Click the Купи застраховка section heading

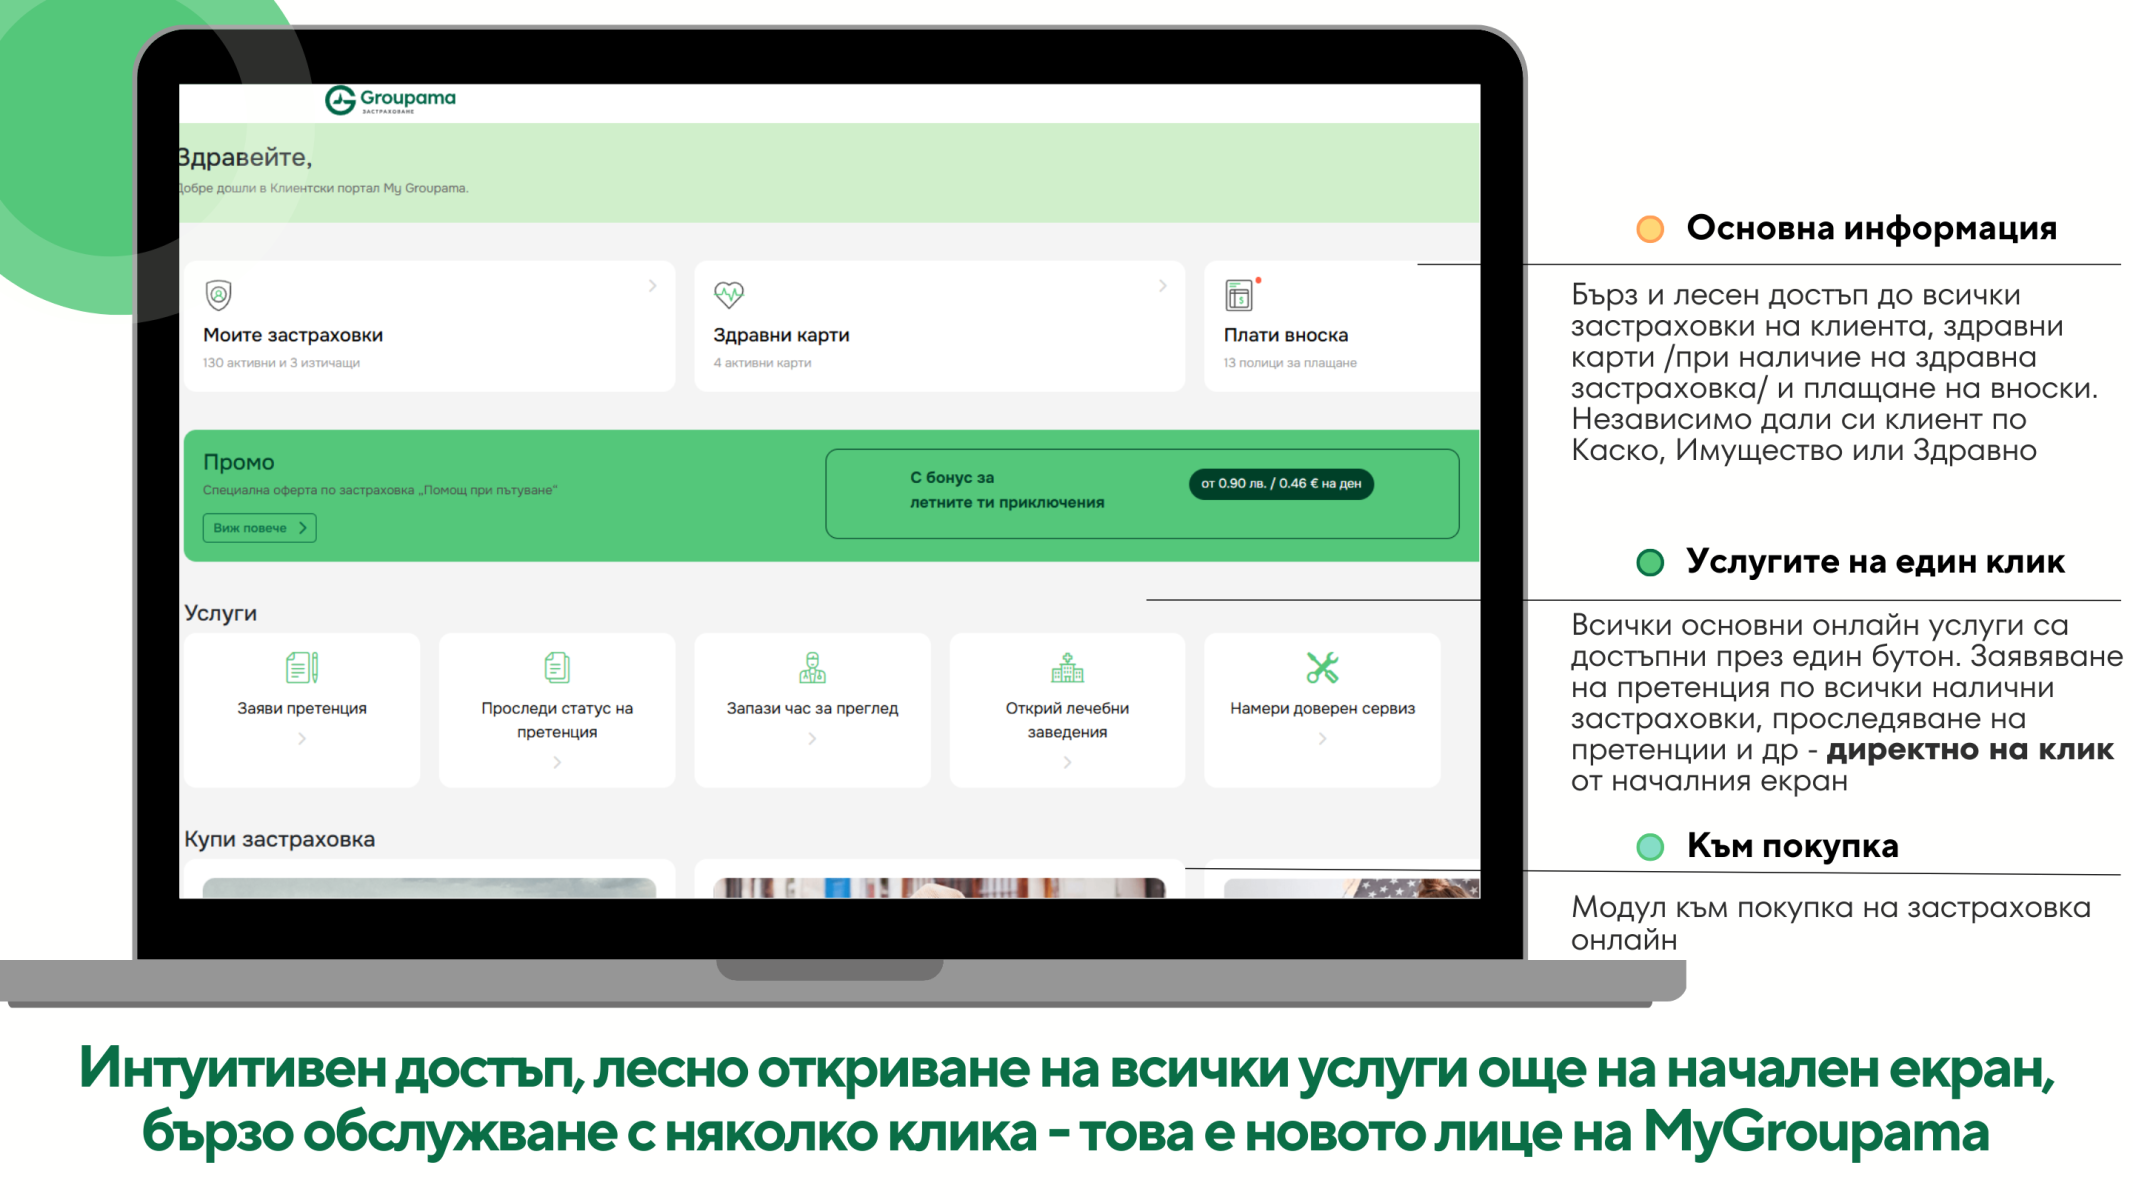point(279,839)
